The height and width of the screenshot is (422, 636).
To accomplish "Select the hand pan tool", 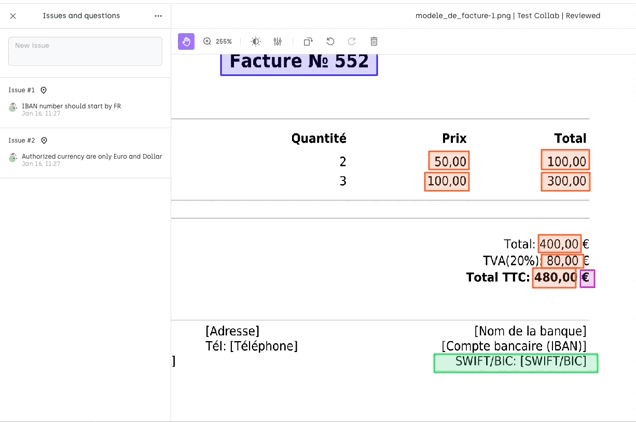I will coord(186,41).
